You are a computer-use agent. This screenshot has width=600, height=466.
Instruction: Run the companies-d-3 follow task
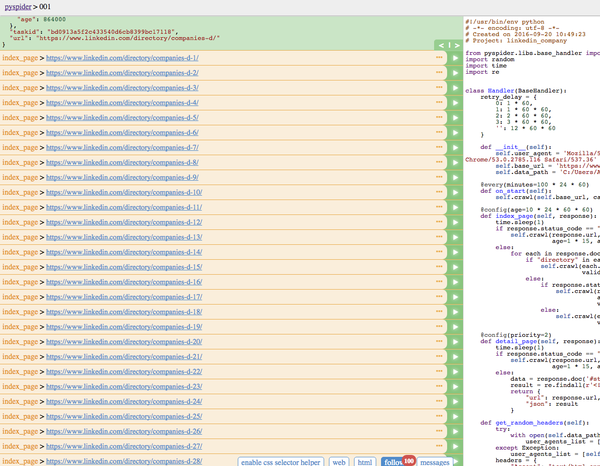click(455, 88)
